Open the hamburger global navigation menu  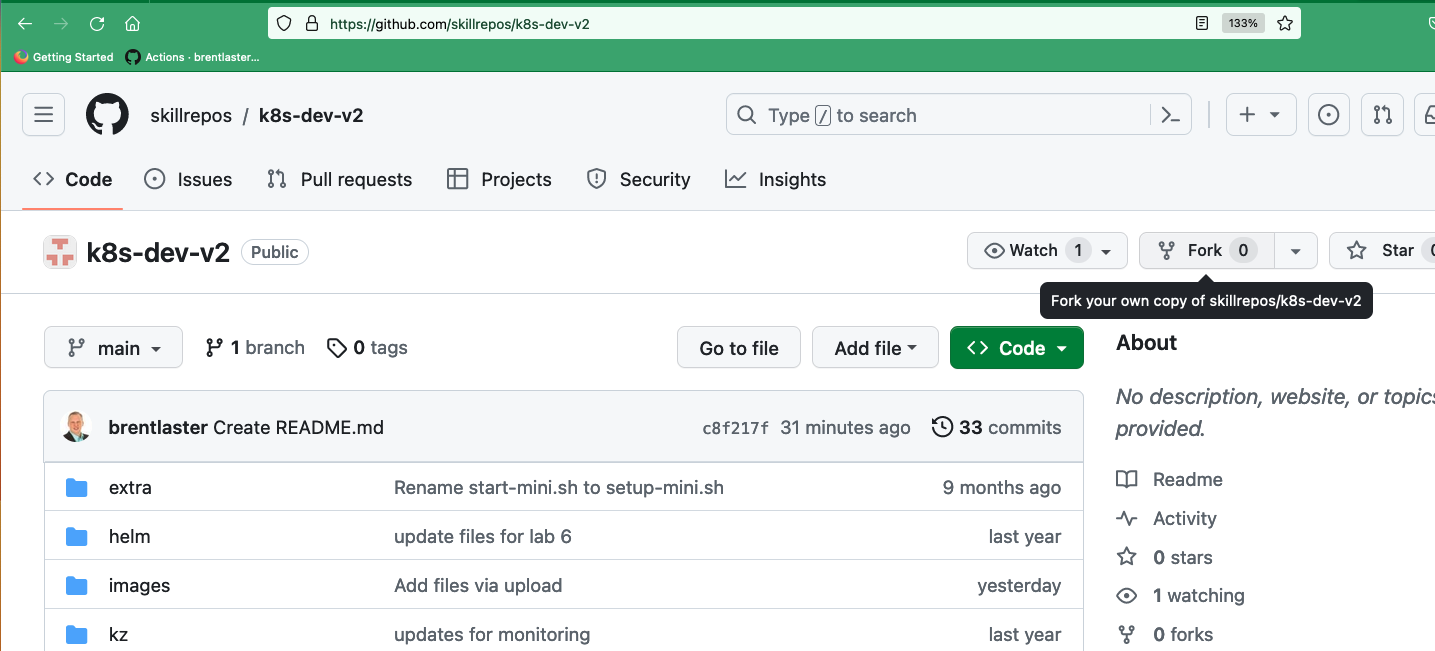[43, 115]
